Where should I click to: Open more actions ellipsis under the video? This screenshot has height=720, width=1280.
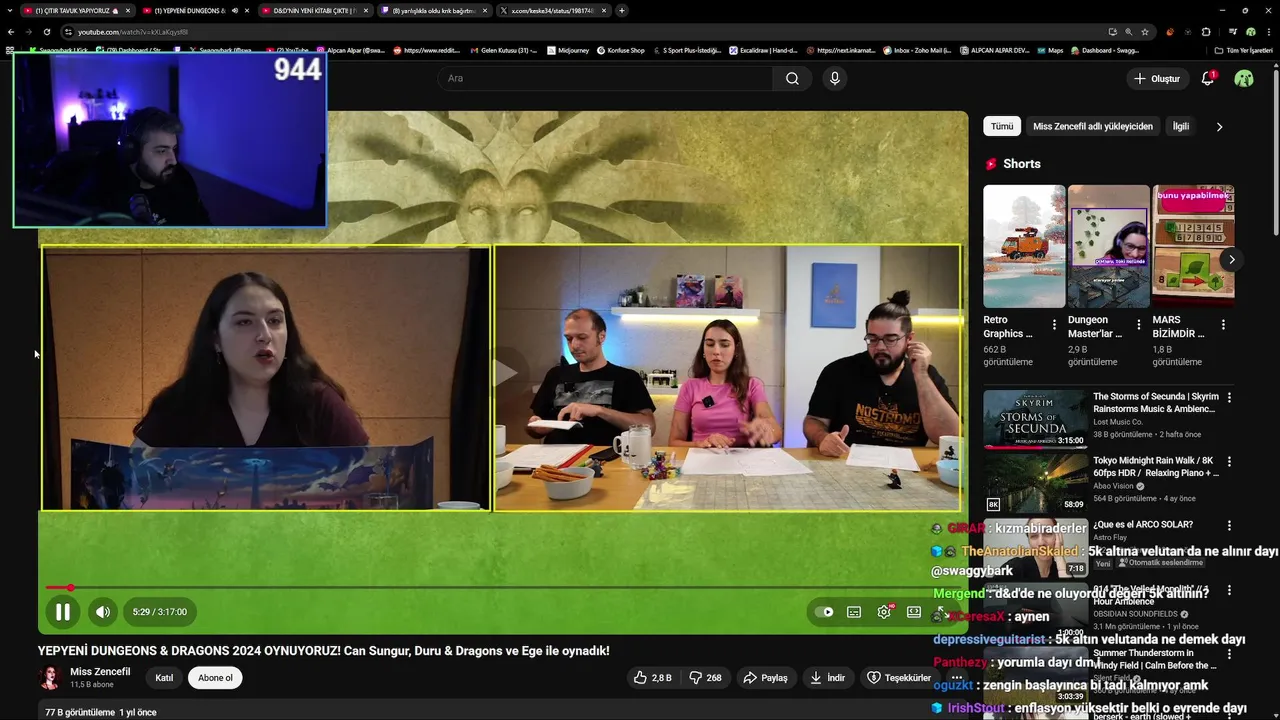pos(956,678)
